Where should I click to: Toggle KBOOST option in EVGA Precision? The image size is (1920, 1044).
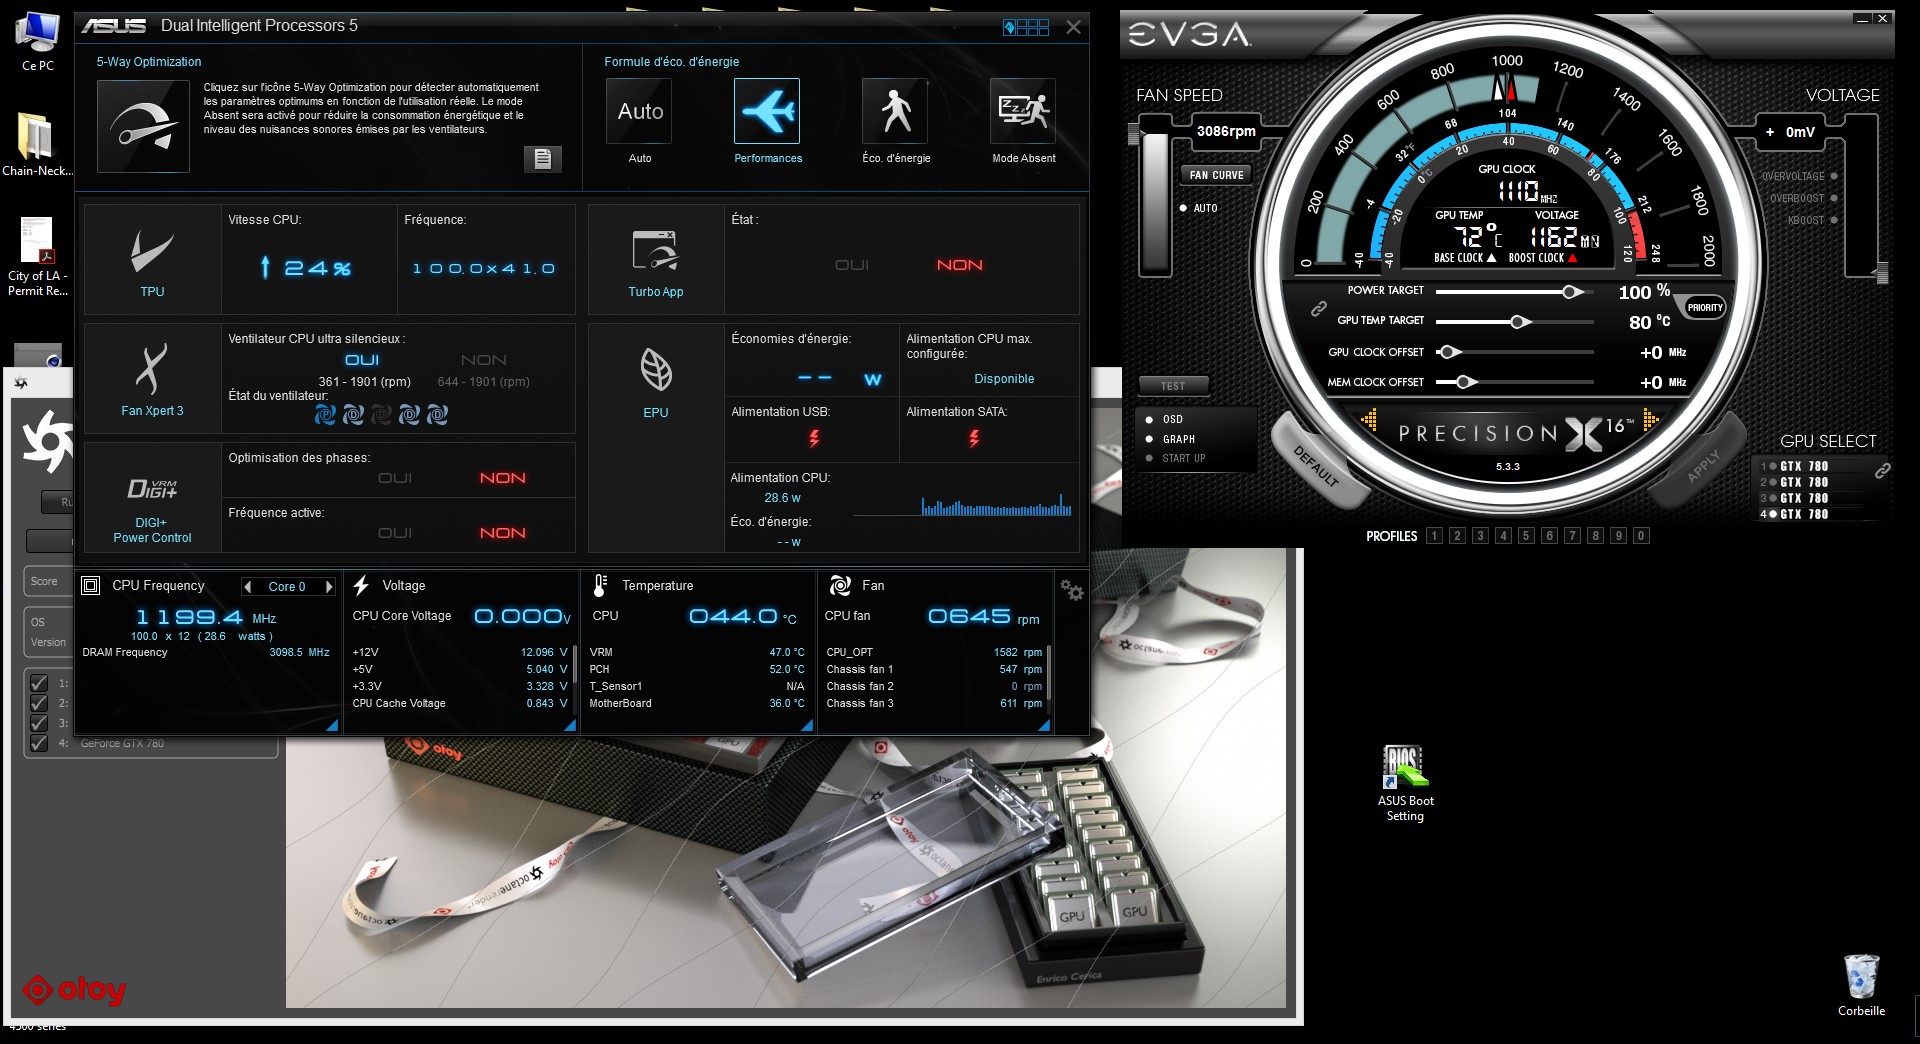(1813, 220)
